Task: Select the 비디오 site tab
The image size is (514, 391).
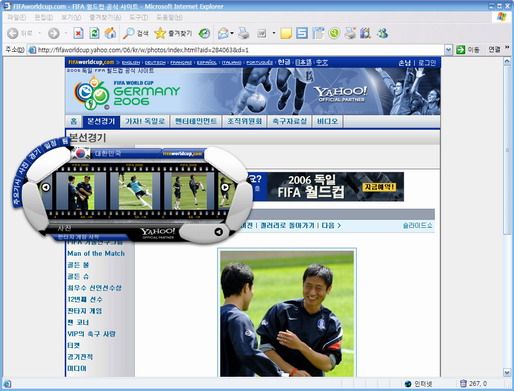Action: (x=327, y=121)
